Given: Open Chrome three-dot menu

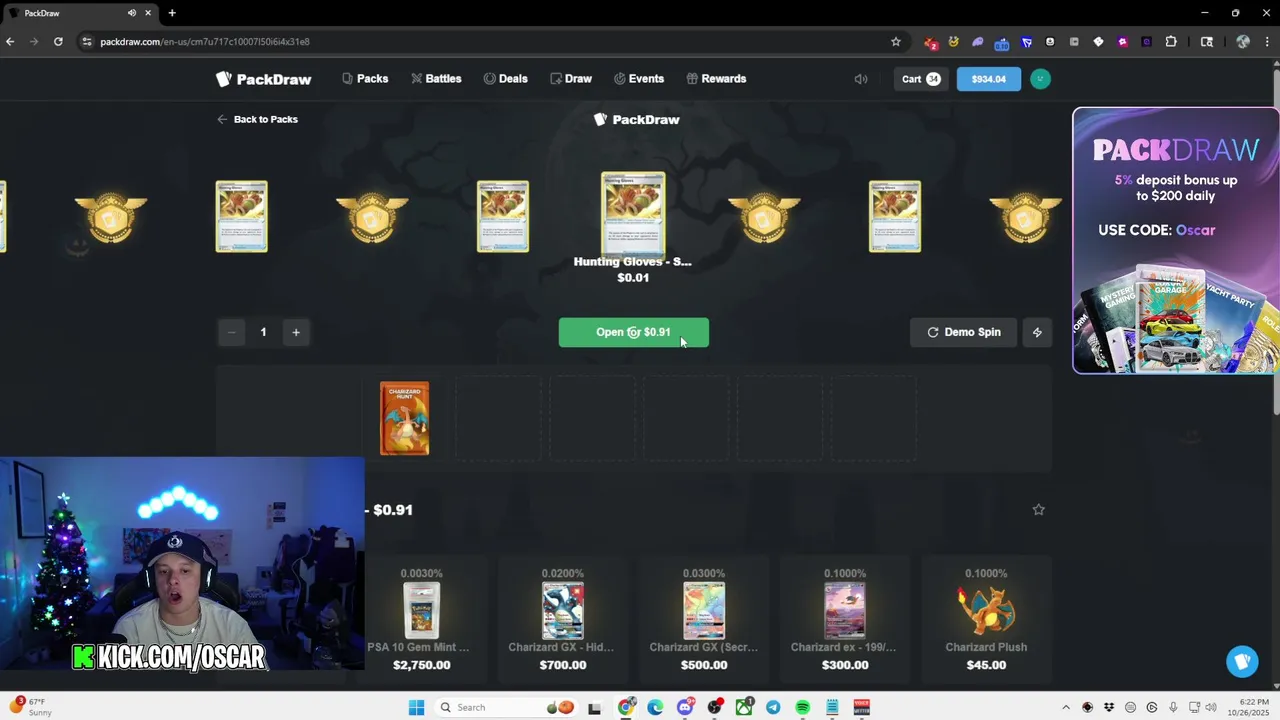Looking at the screenshot, I should (1267, 42).
